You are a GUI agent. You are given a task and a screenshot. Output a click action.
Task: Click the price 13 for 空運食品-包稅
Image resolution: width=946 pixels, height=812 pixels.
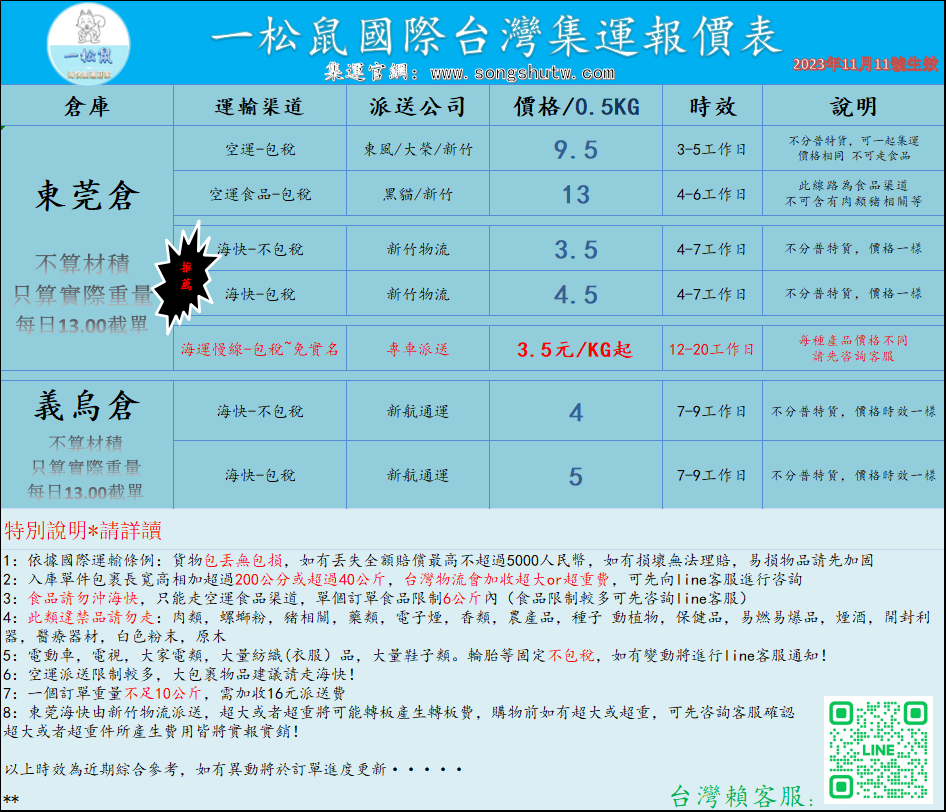[x=575, y=194]
